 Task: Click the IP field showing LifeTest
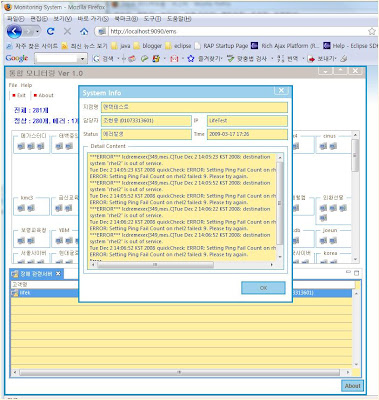[247, 121]
